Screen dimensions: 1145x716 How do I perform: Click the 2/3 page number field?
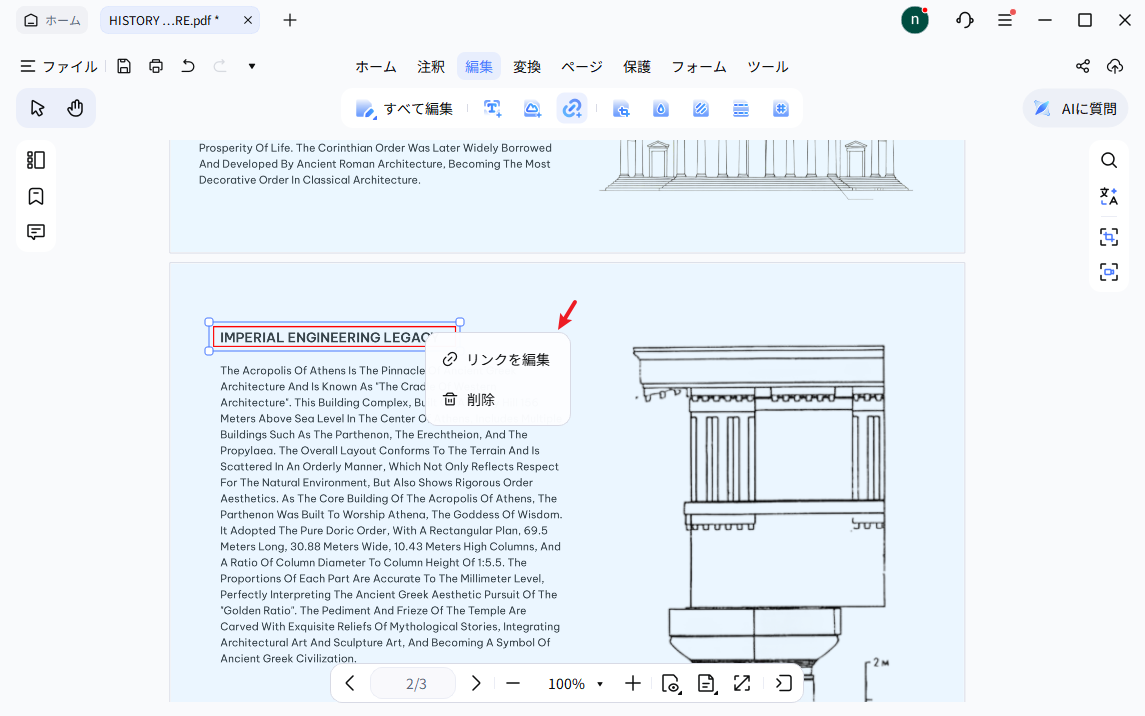pyautogui.click(x=413, y=684)
